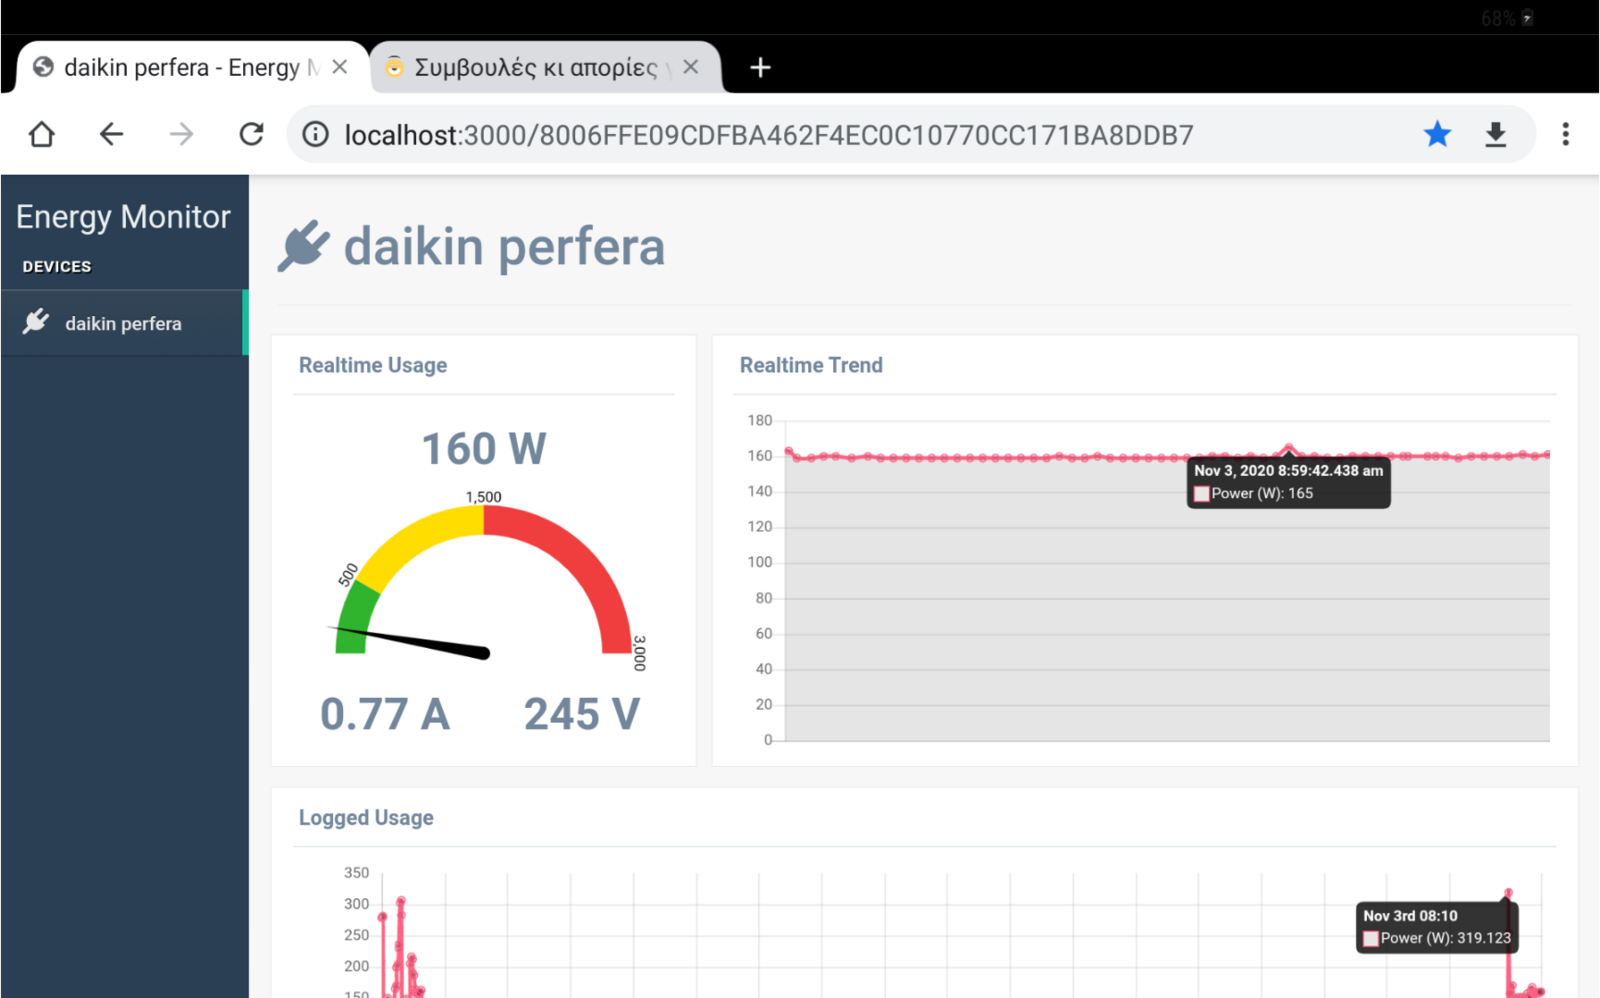Image resolution: width=1600 pixels, height=998 pixels.
Task: Switch to the Συμβουλές κι απορίες tab
Action: point(545,67)
